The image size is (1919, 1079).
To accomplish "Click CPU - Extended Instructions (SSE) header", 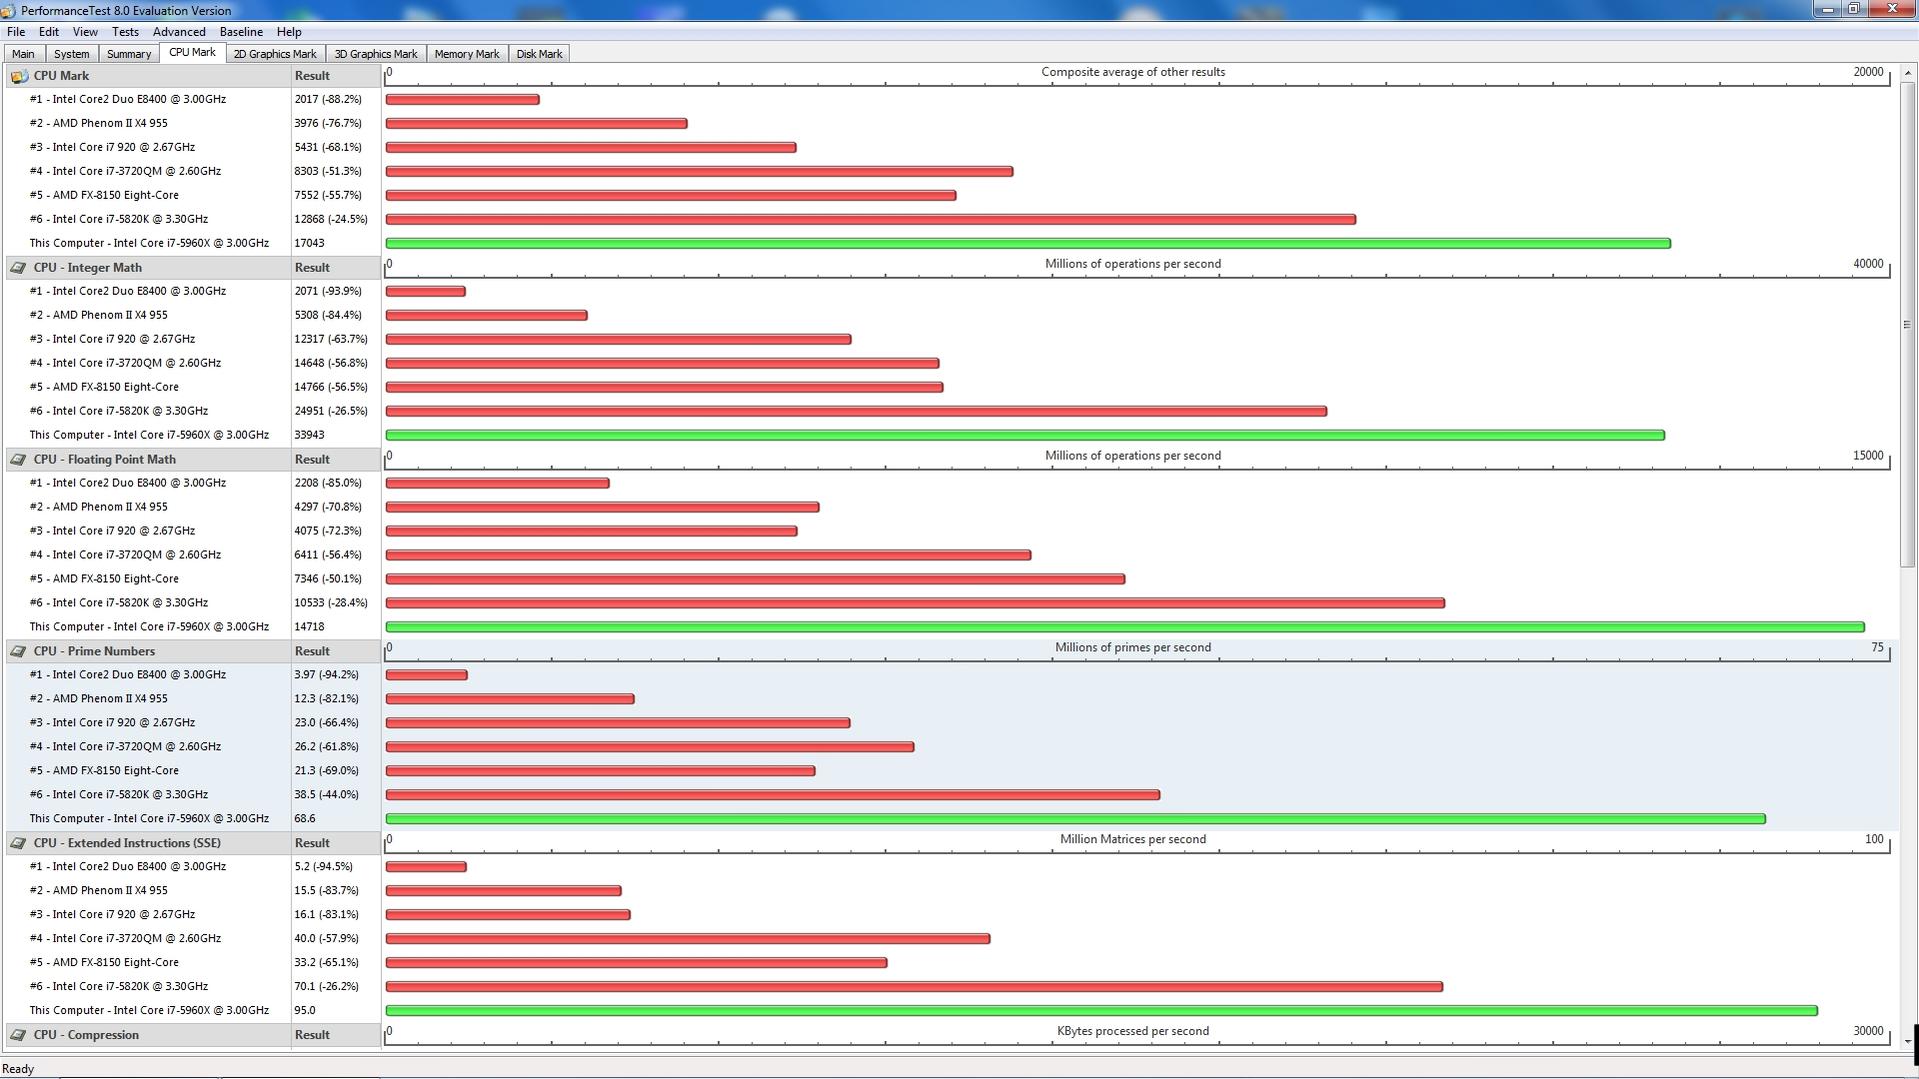I will click(x=147, y=844).
